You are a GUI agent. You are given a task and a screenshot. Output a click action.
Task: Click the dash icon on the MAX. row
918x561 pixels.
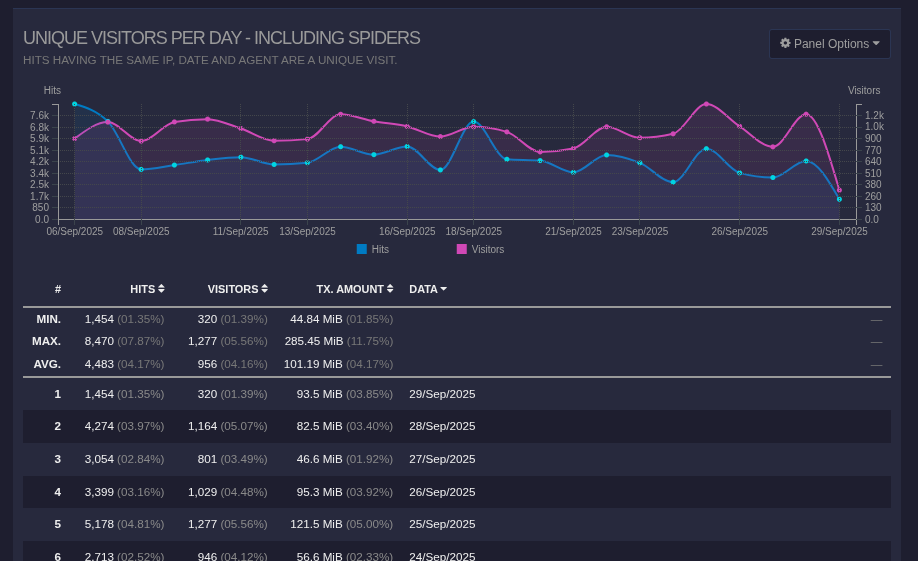point(876,341)
